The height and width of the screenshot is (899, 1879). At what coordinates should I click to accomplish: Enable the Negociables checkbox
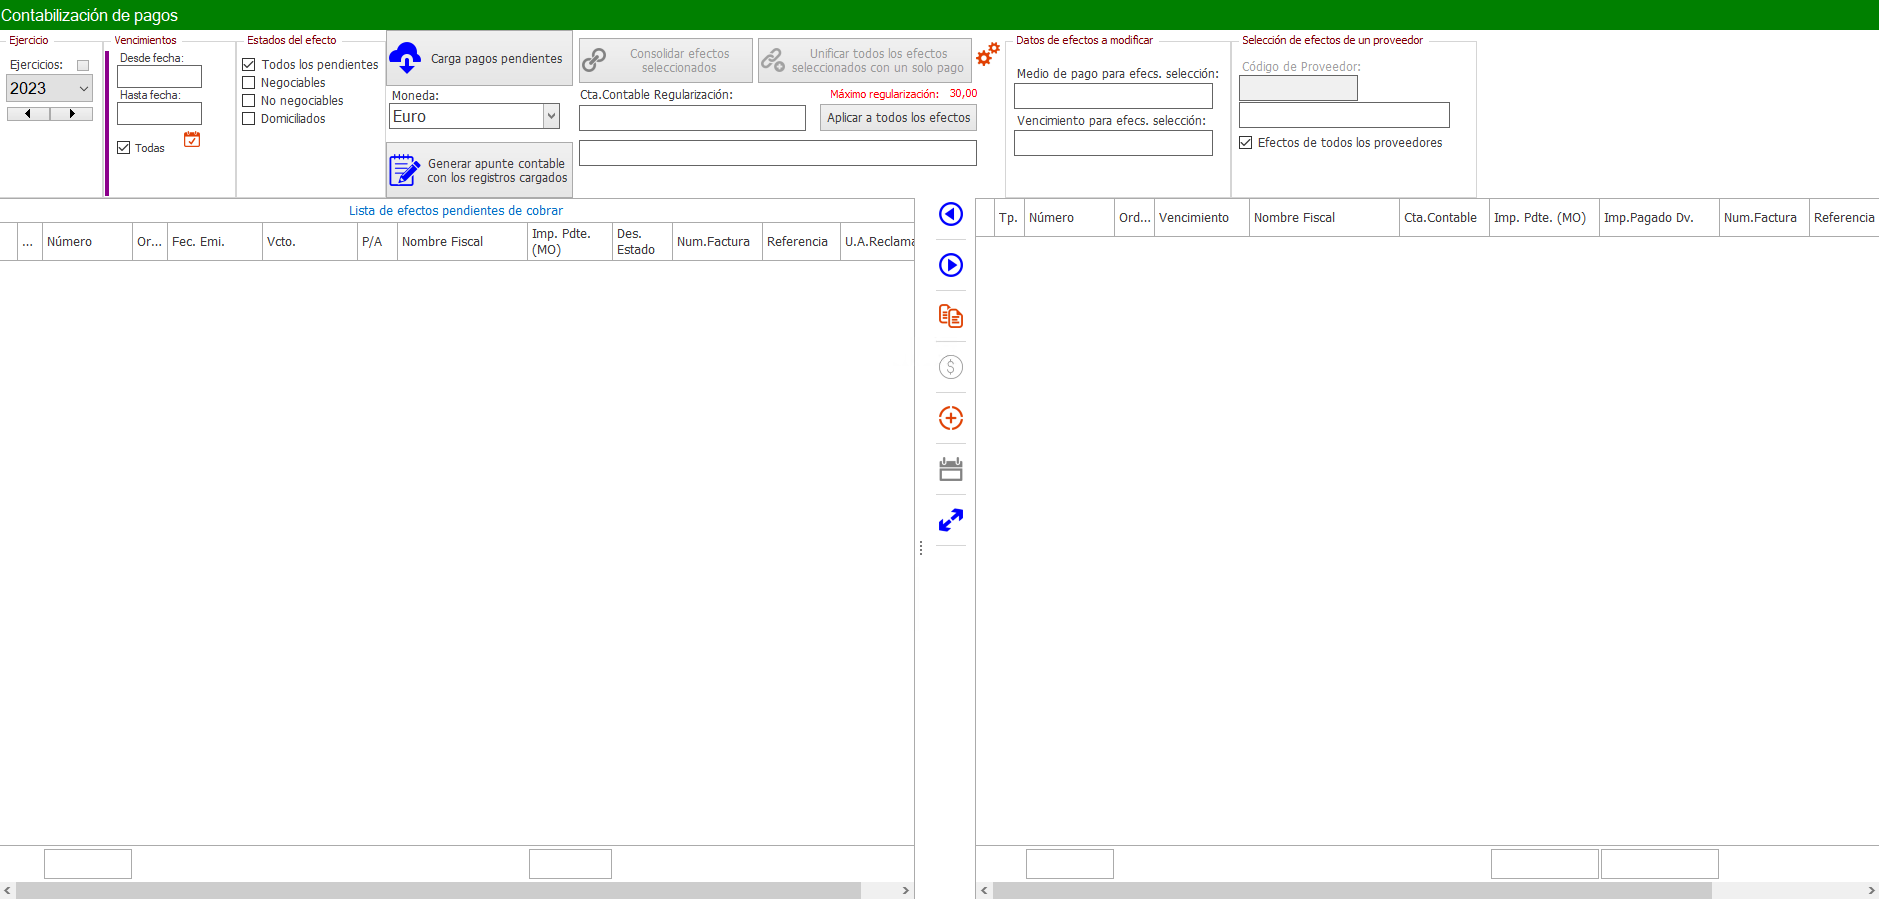(x=249, y=83)
